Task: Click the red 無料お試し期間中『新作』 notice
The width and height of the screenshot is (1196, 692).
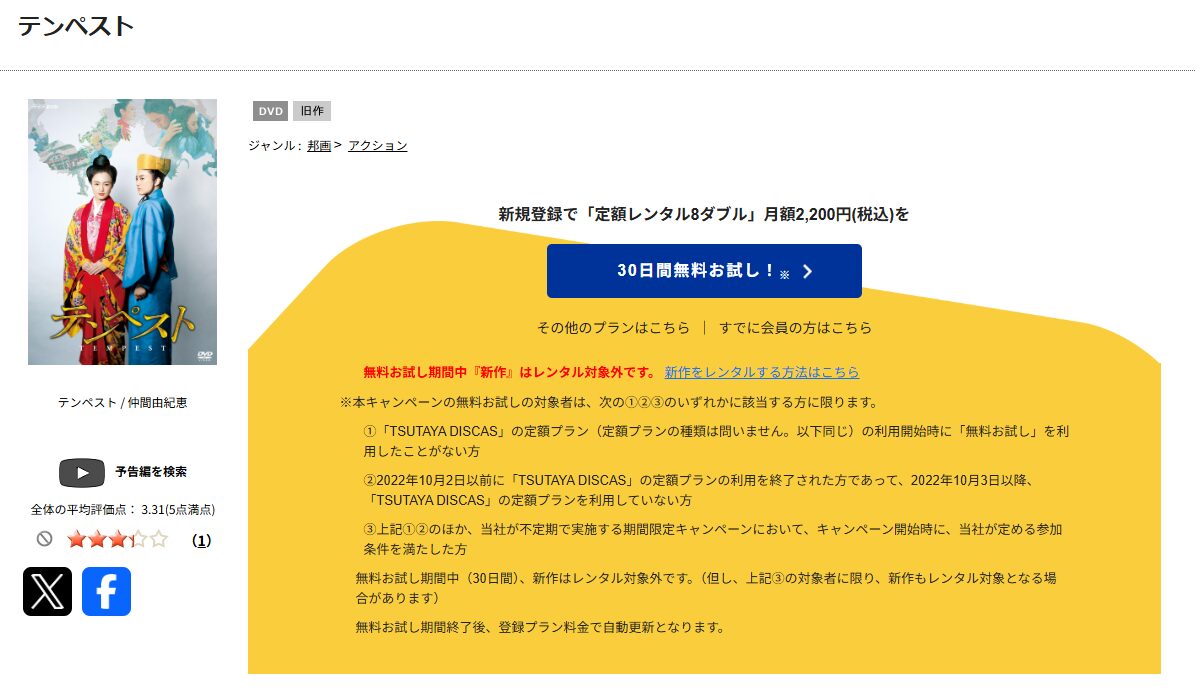Action: pos(510,372)
